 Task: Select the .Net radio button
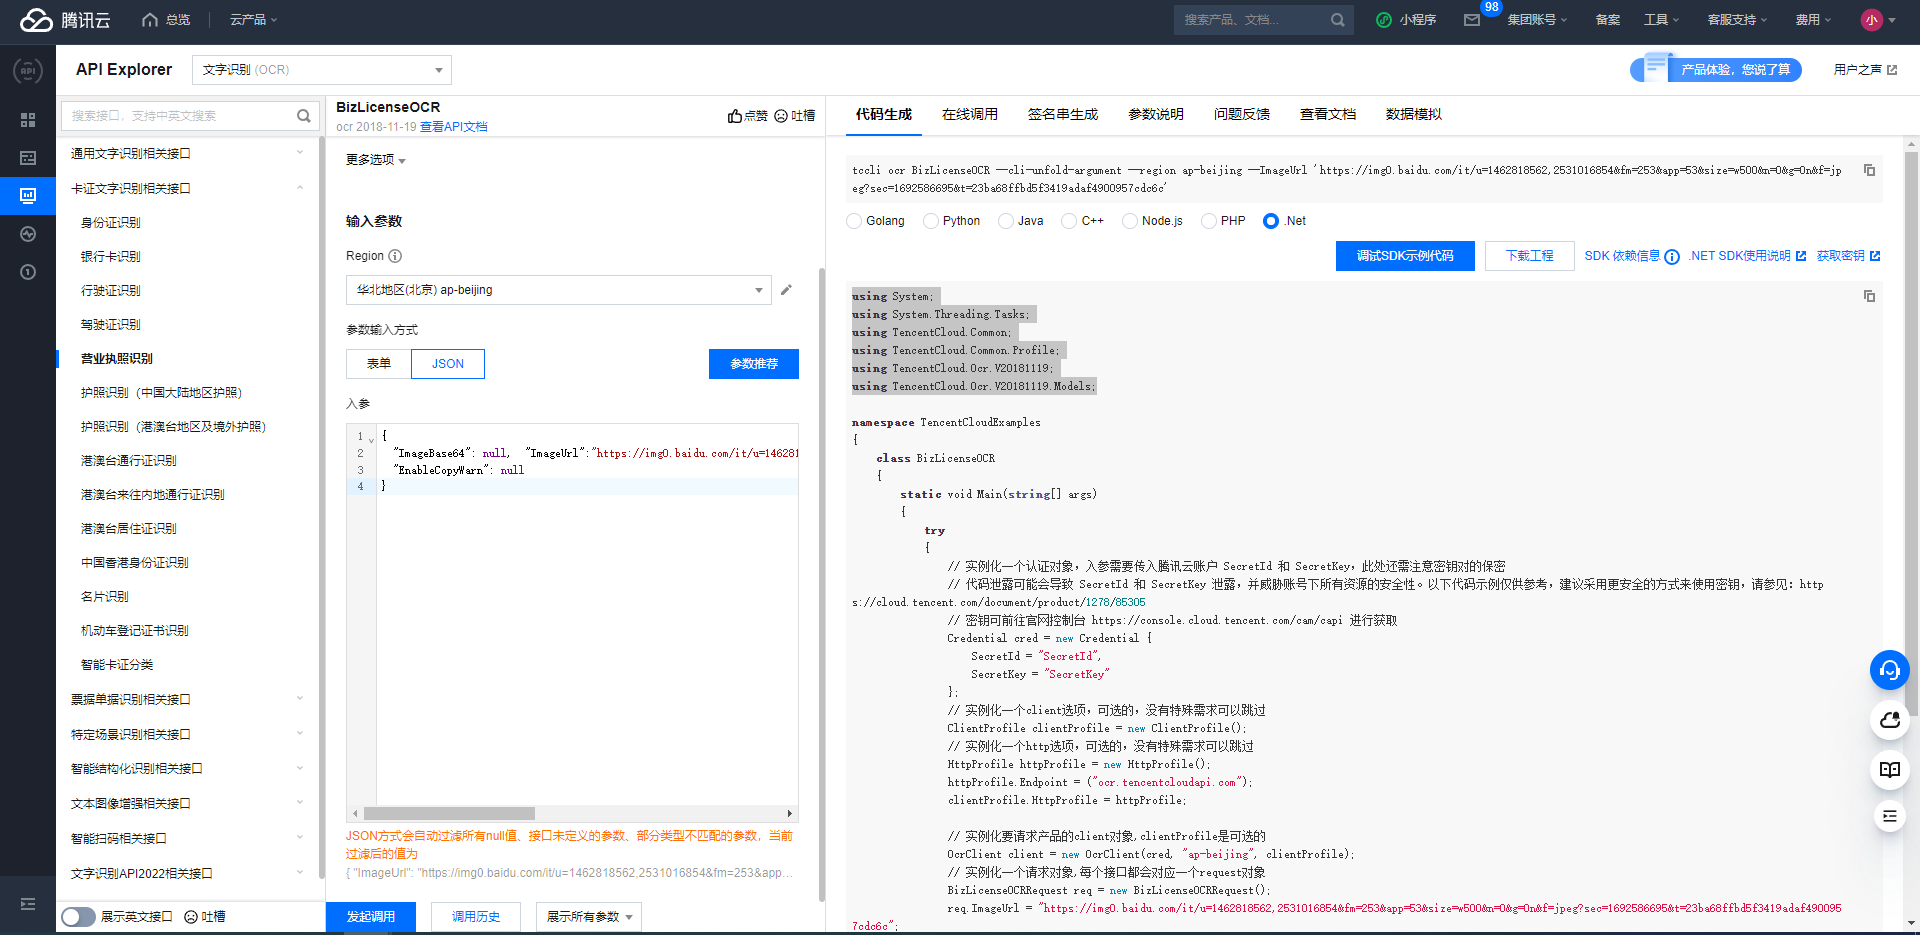tap(1271, 221)
